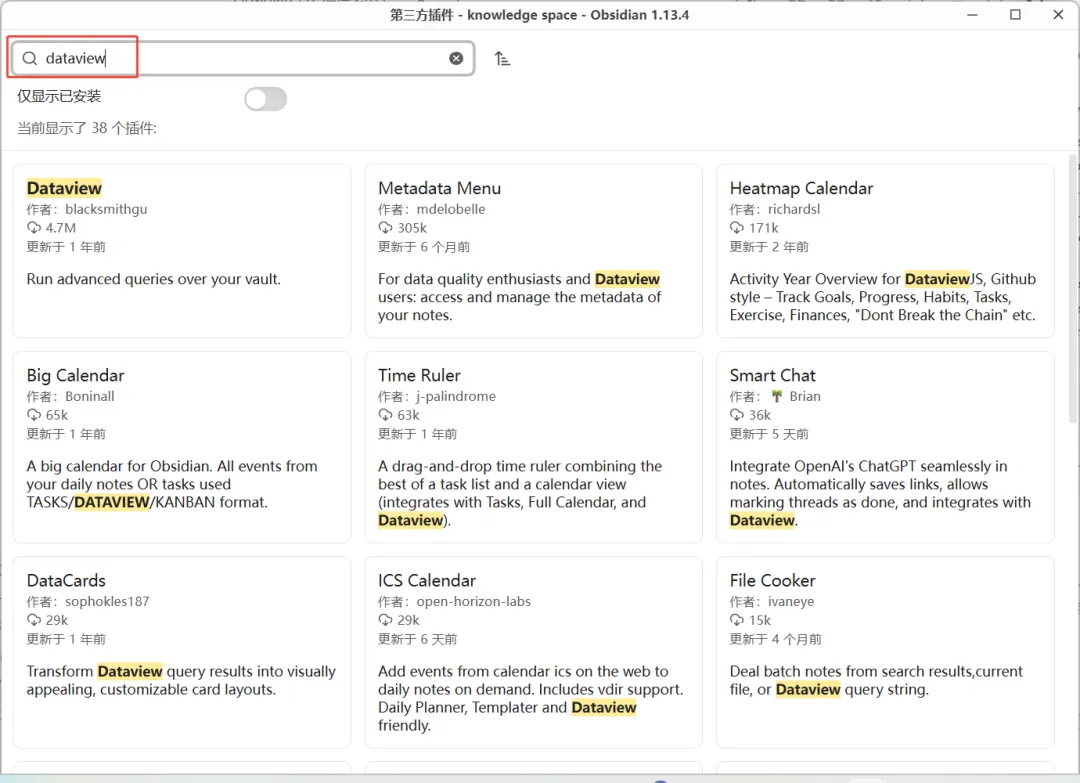Open the Heatmap Calendar plugin title
Screen dimensions: 1080x783
801,188
